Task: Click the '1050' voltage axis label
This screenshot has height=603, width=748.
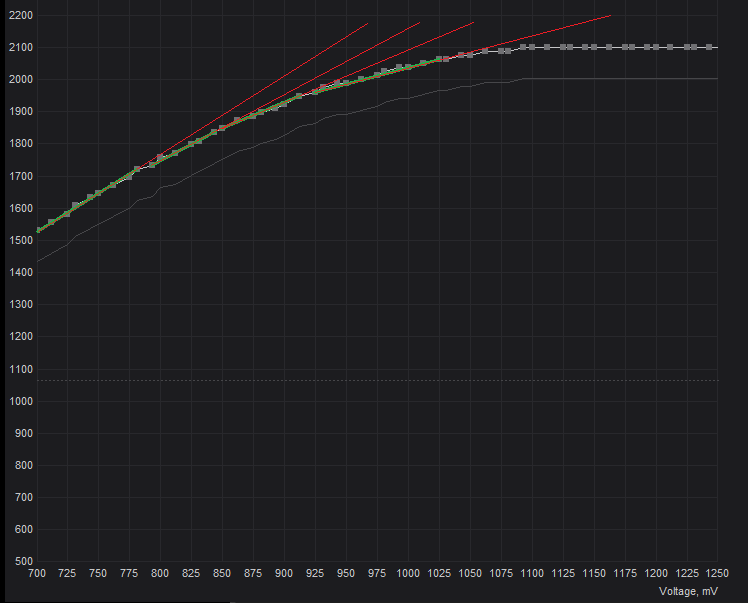Action: (470, 573)
